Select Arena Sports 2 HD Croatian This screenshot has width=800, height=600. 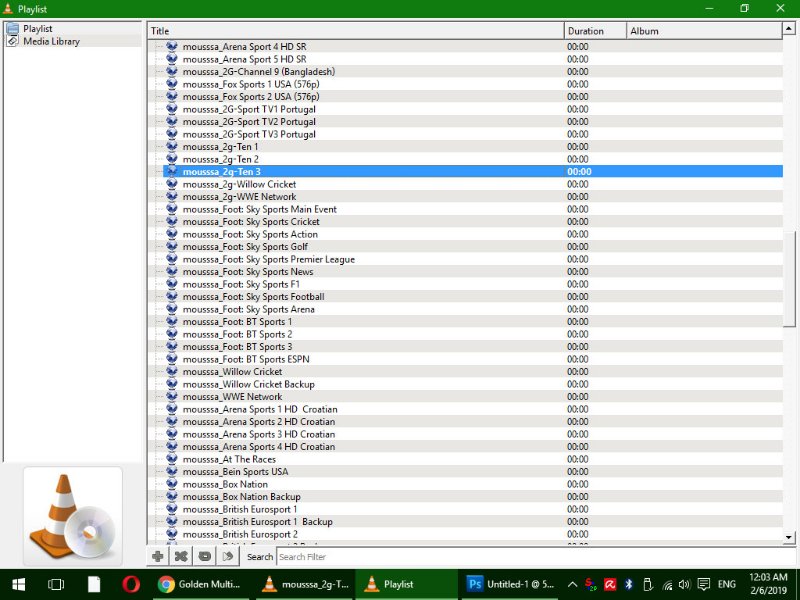coord(259,421)
